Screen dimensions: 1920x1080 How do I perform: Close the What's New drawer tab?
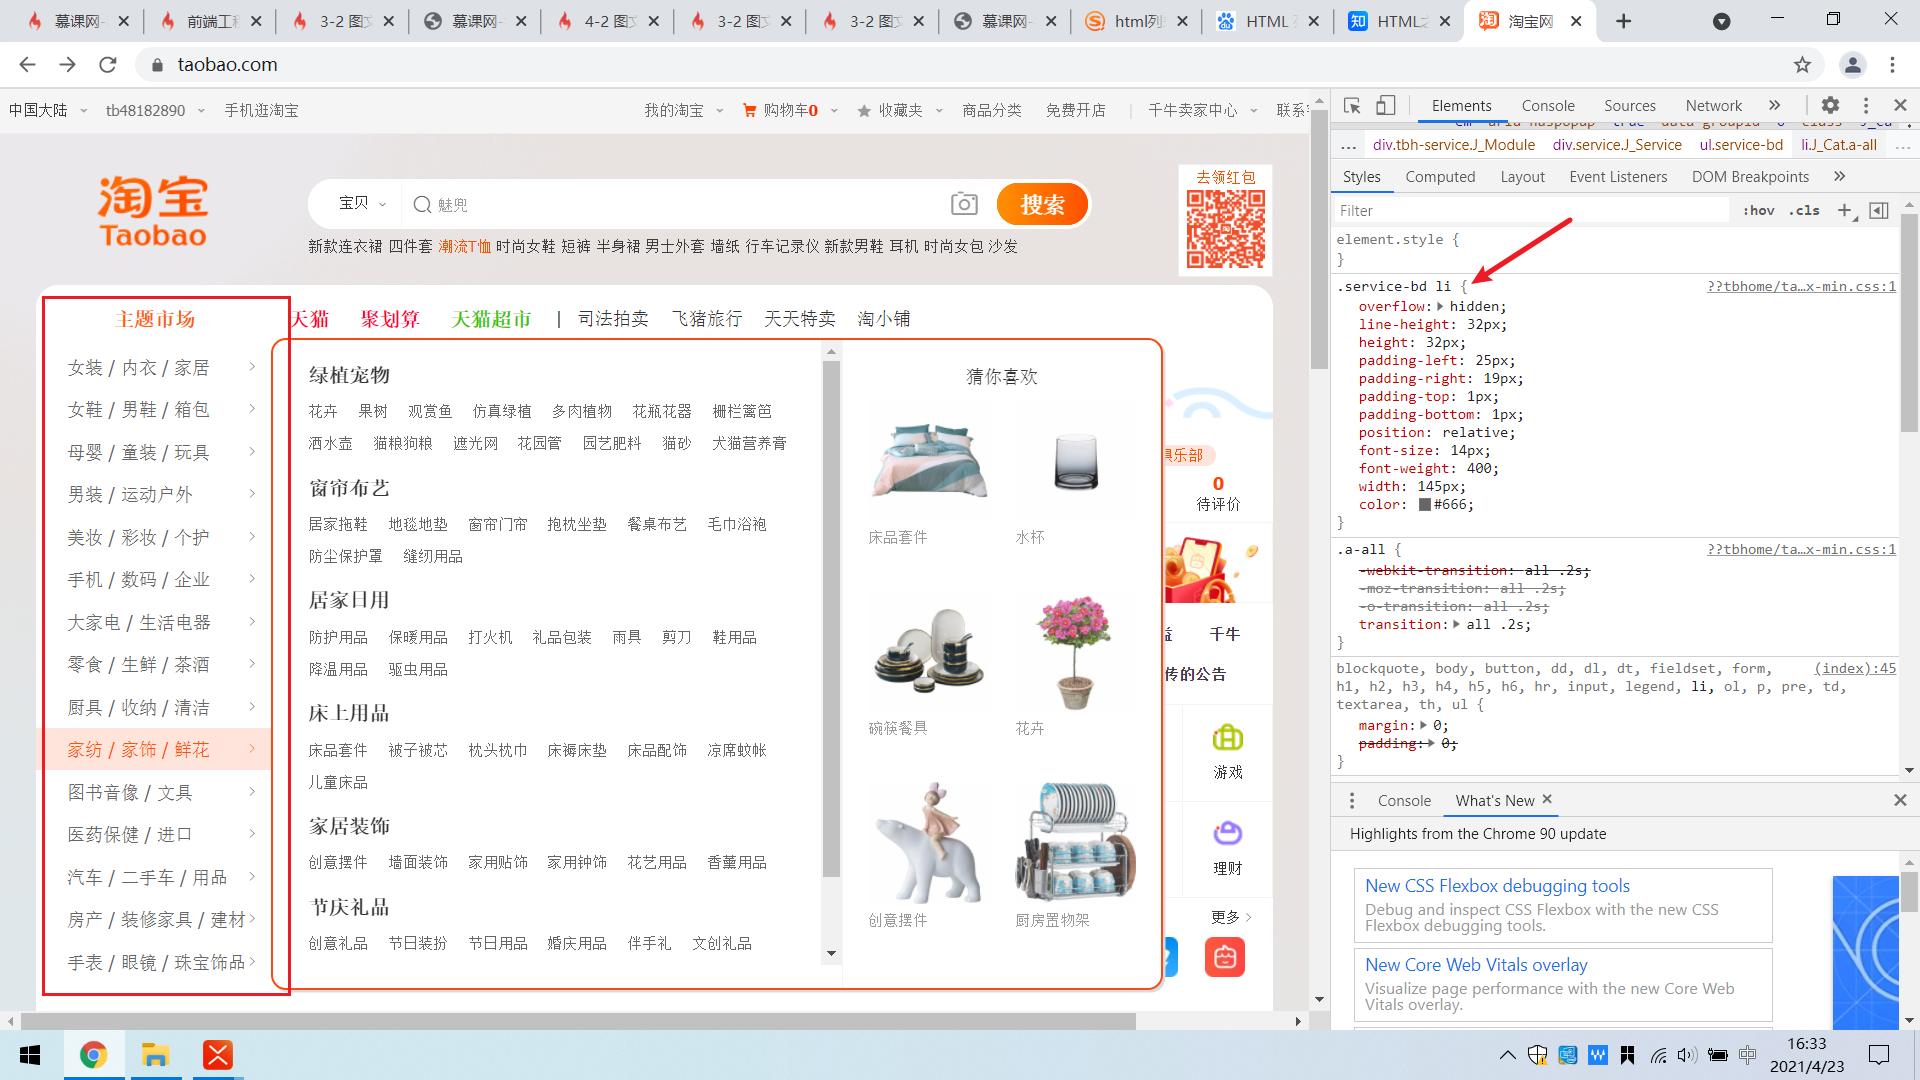point(1547,799)
